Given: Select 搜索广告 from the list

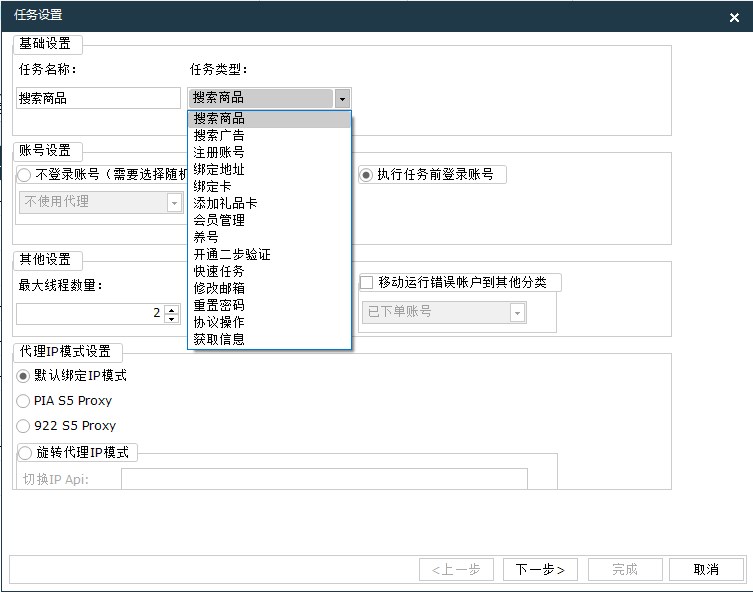Looking at the screenshot, I should tap(269, 135).
